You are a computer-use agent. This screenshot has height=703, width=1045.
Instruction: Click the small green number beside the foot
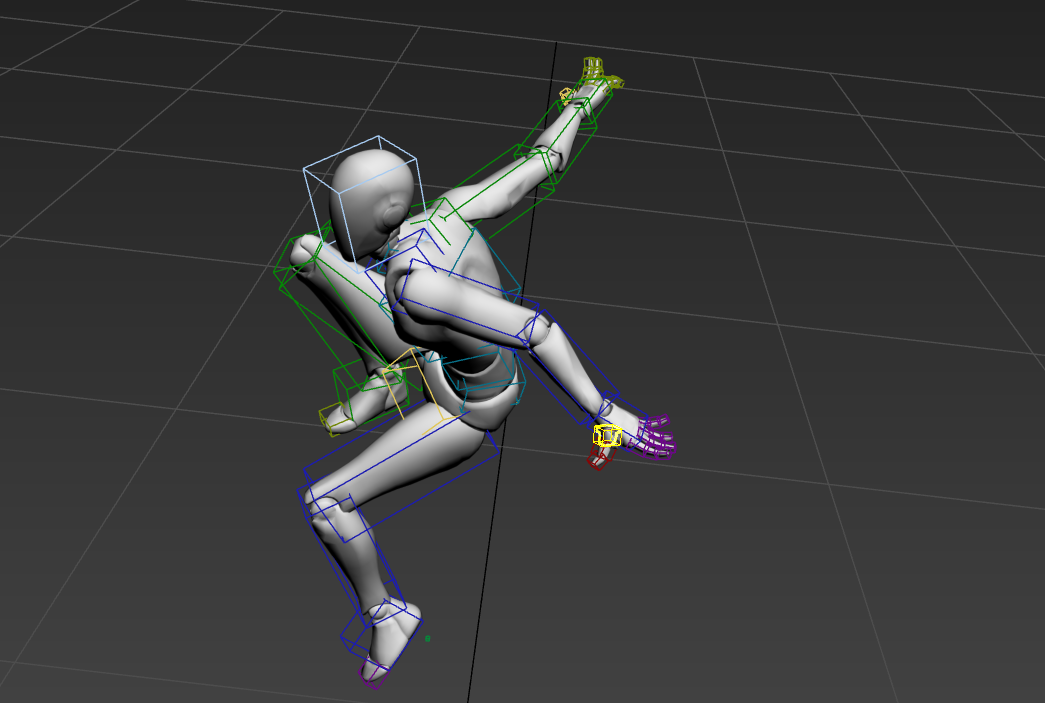[427, 638]
